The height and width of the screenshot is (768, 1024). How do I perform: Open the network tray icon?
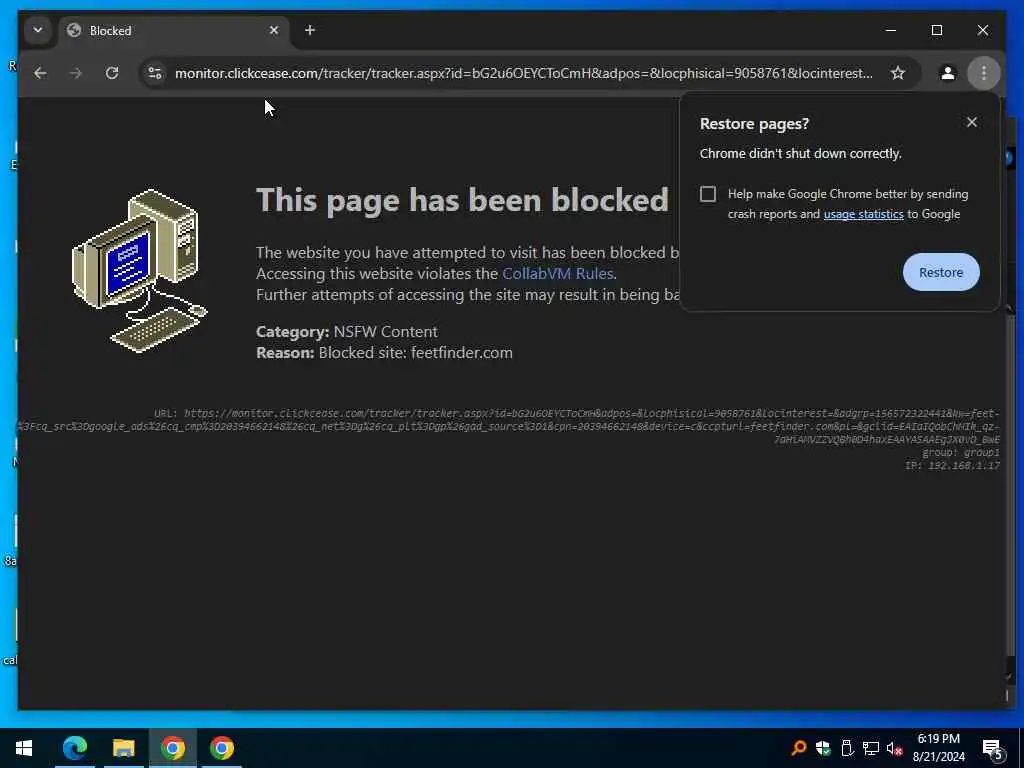pos(871,748)
